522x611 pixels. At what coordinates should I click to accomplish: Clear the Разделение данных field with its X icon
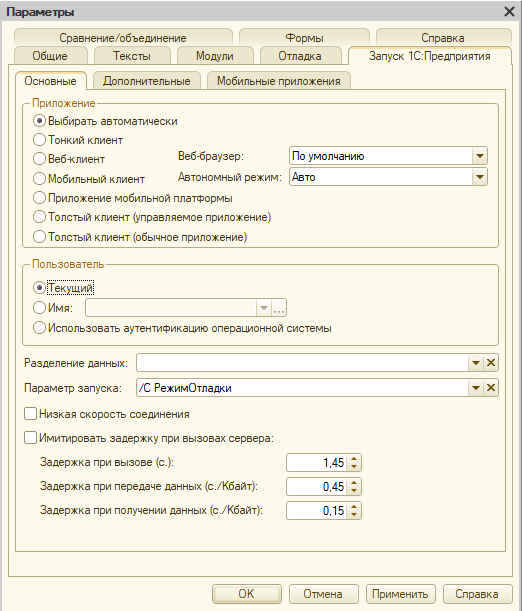click(x=491, y=363)
